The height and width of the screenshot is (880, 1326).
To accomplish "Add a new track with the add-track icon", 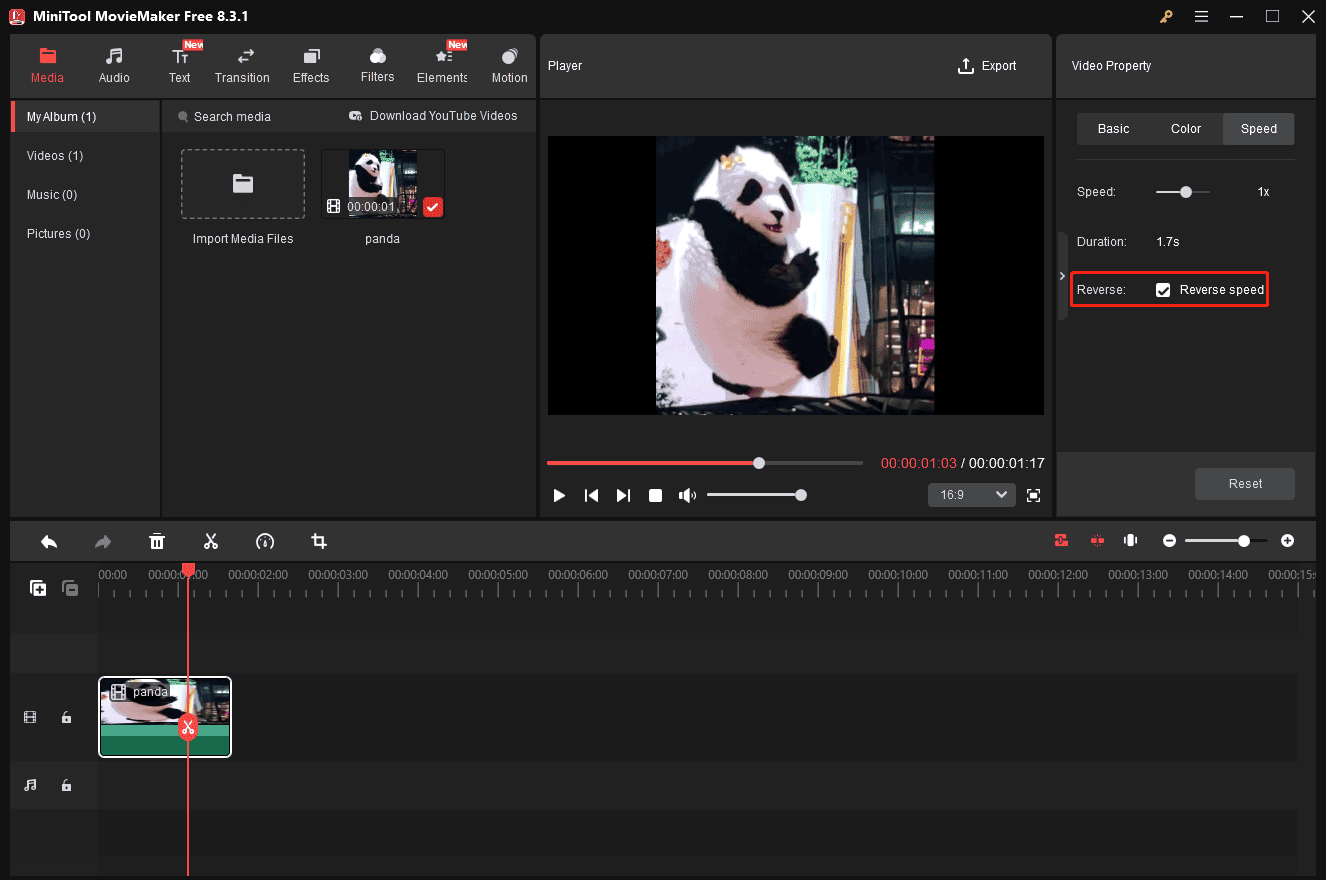I will point(38,588).
